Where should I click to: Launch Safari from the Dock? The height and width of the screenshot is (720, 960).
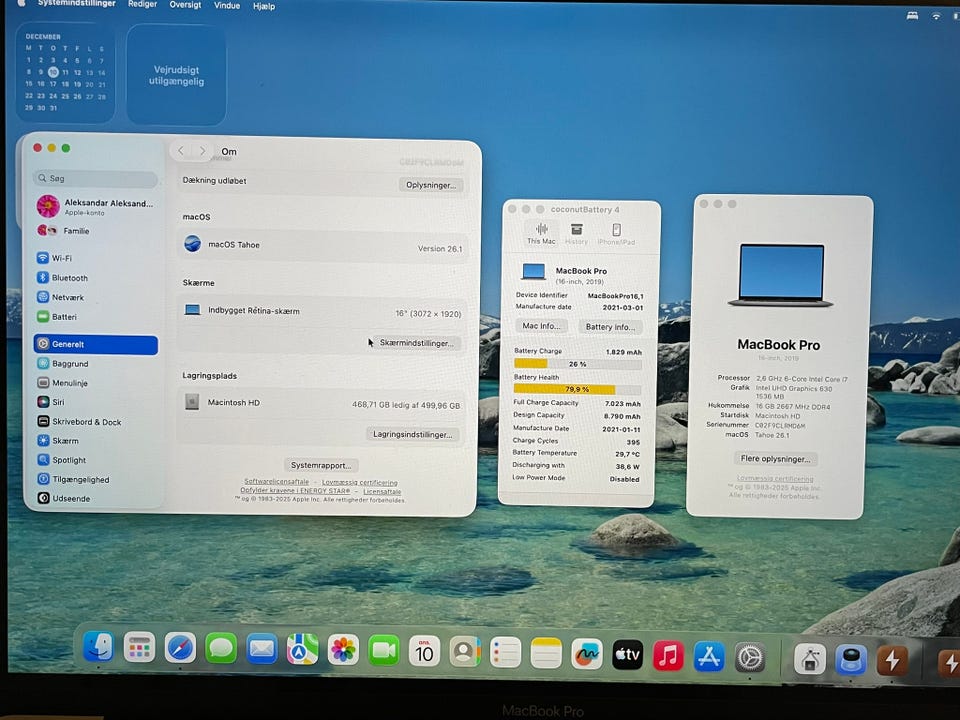(x=180, y=648)
